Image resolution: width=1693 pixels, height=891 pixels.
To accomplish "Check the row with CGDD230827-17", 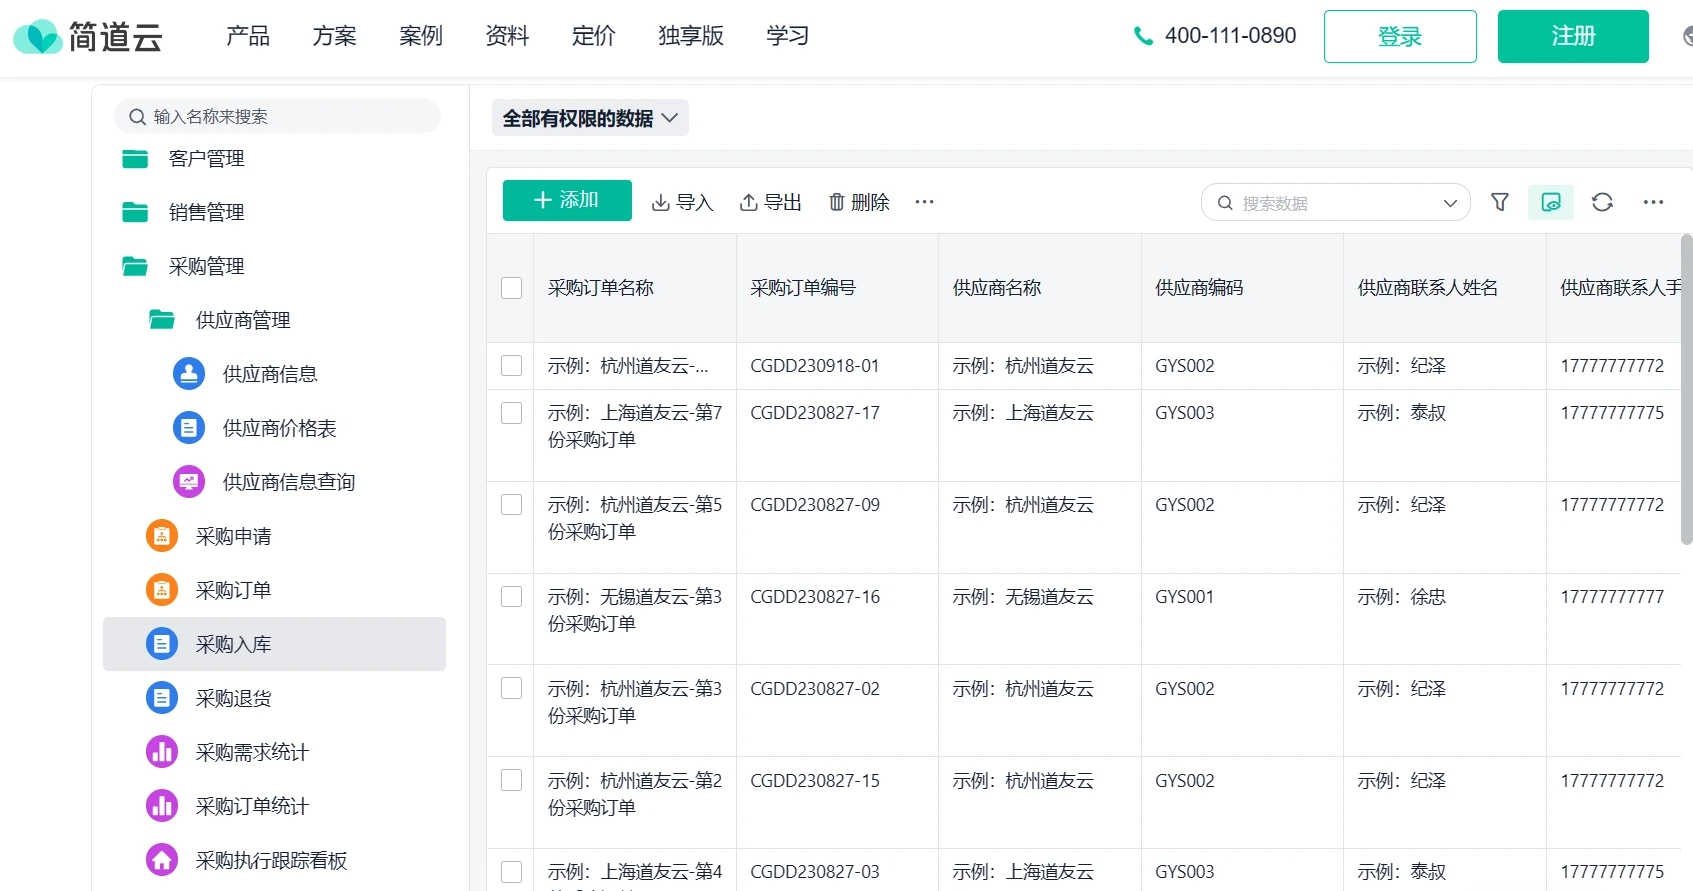I will [511, 413].
